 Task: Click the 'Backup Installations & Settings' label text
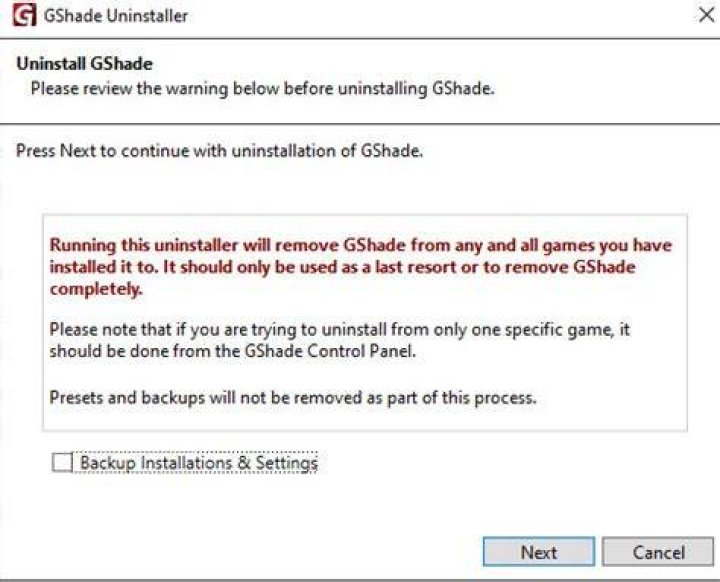pos(199,463)
